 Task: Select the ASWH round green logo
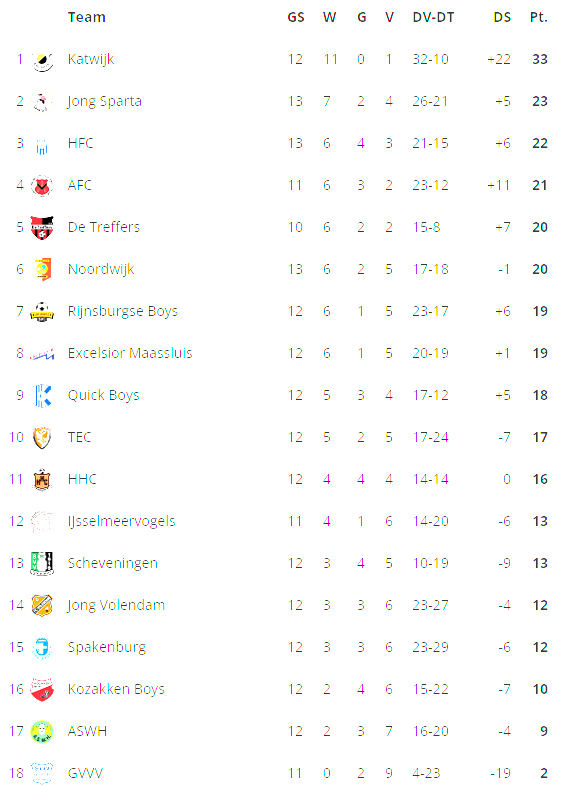click(42, 732)
